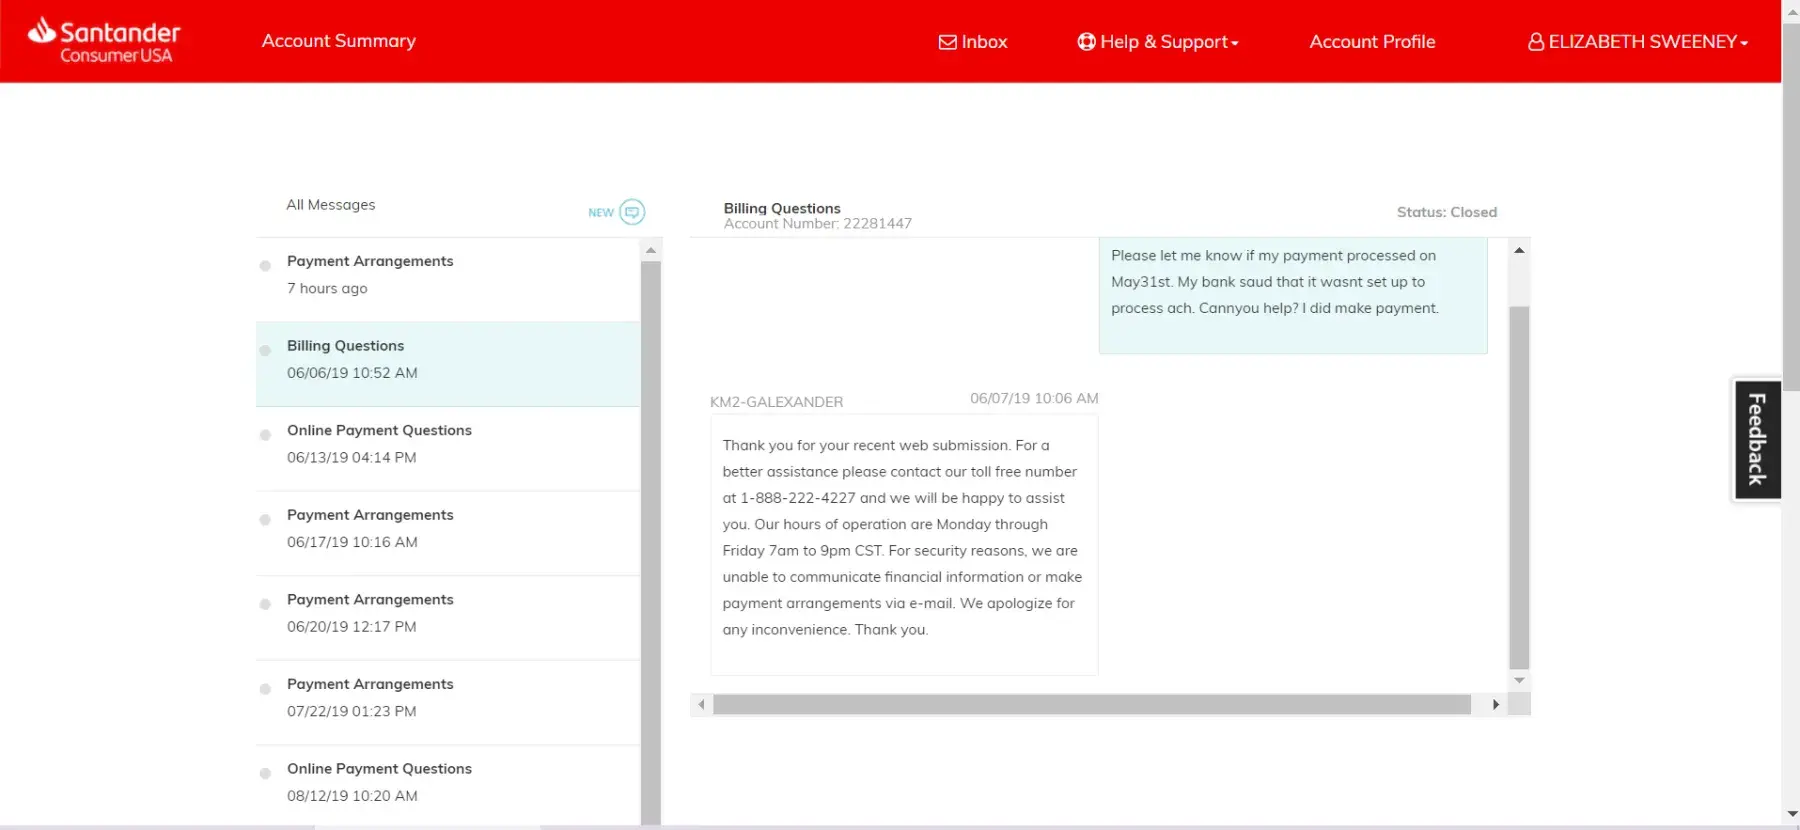Image resolution: width=1800 pixels, height=830 pixels.
Task: Open the Feedback side tab
Action: pyautogui.click(x=1756, y=440)
